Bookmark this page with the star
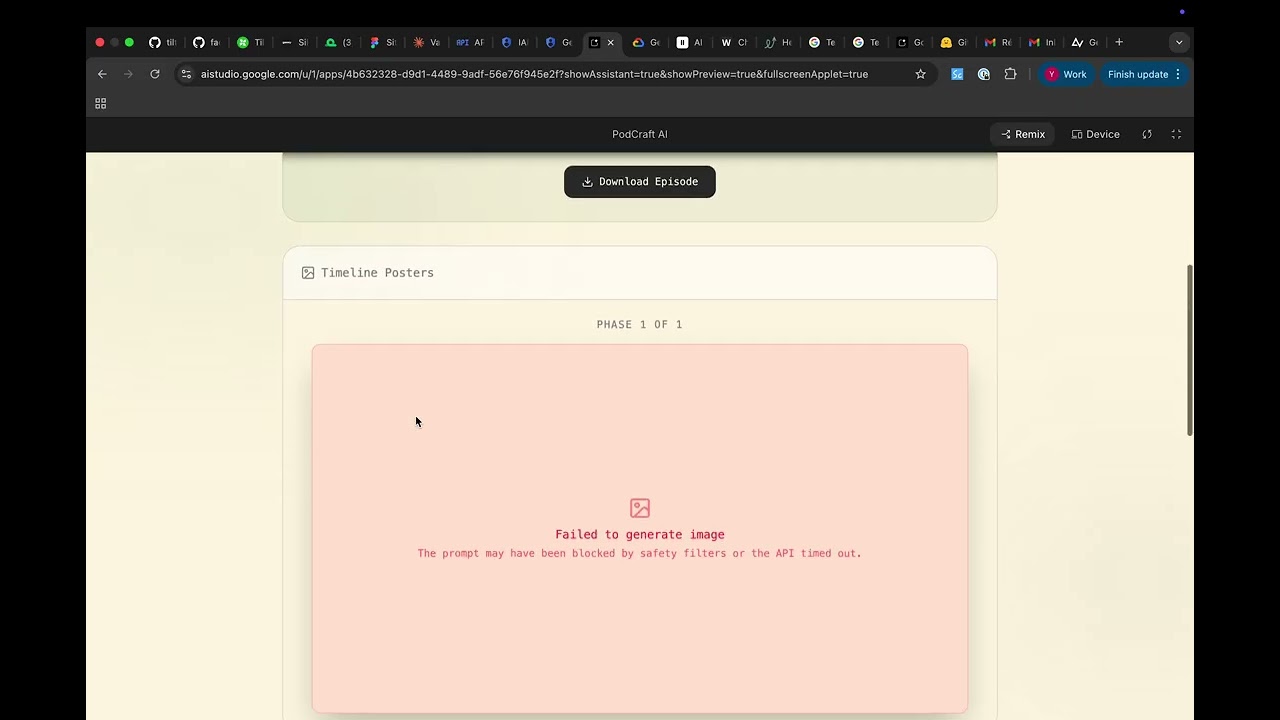Image resolution: width=1280 pixels, height=720 pixels. [920, 74]
